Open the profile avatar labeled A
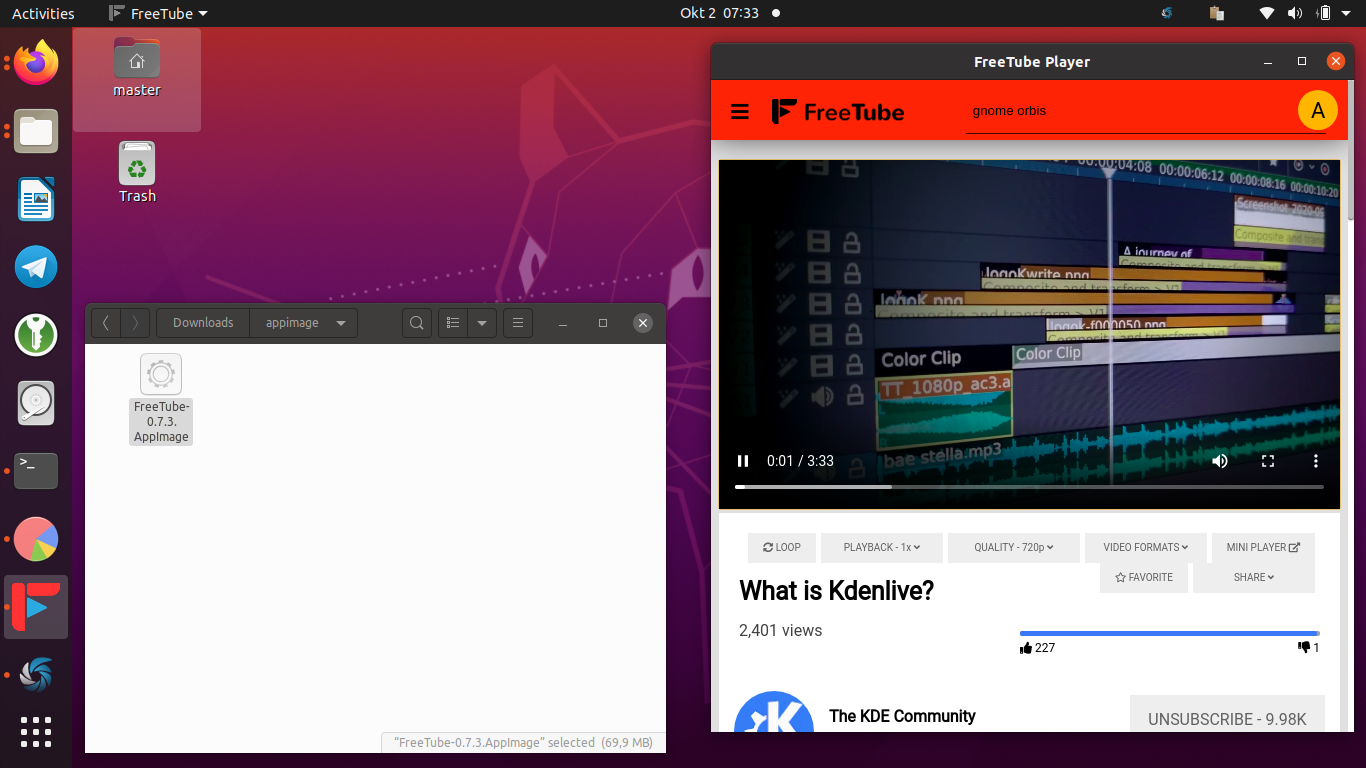 1317,110
